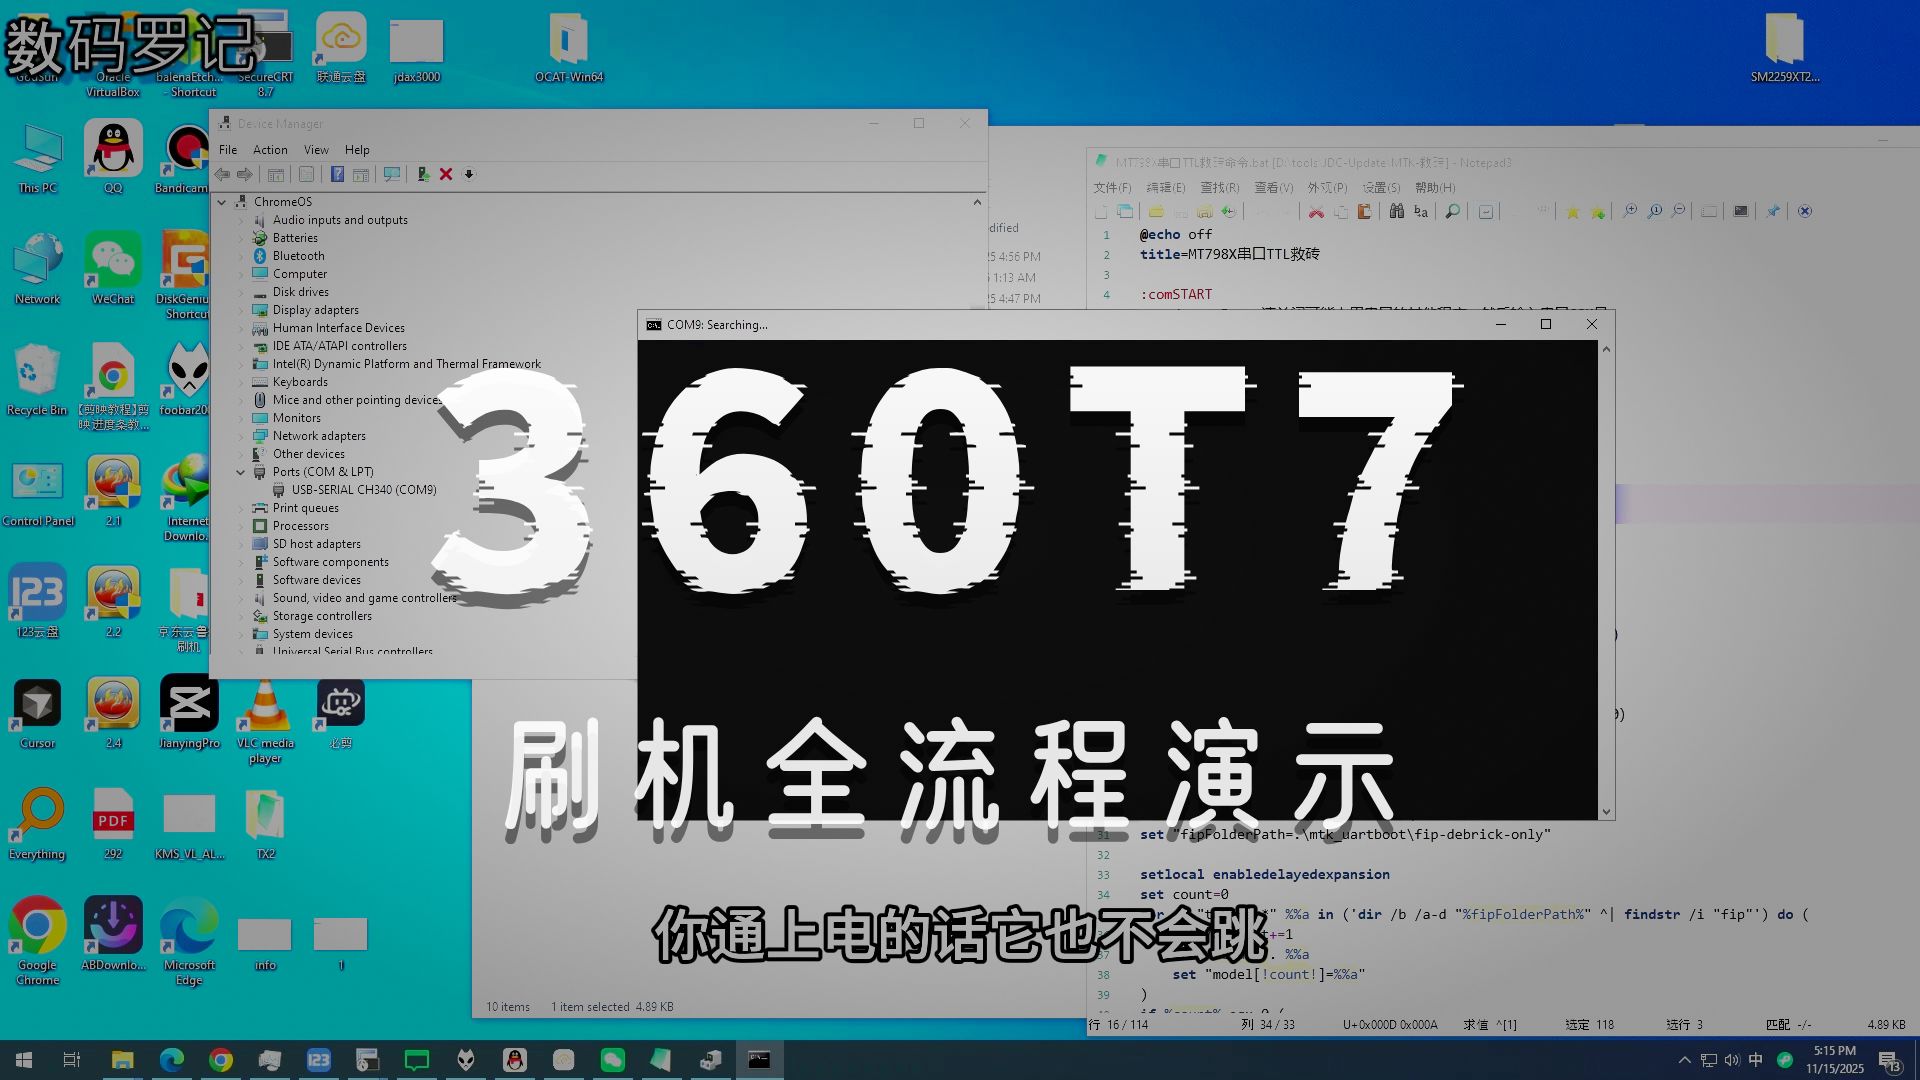This screenshot has height=1080, width=1920.
Task: Click clock showing 5:15 PM
Action: point(1835,1060)
